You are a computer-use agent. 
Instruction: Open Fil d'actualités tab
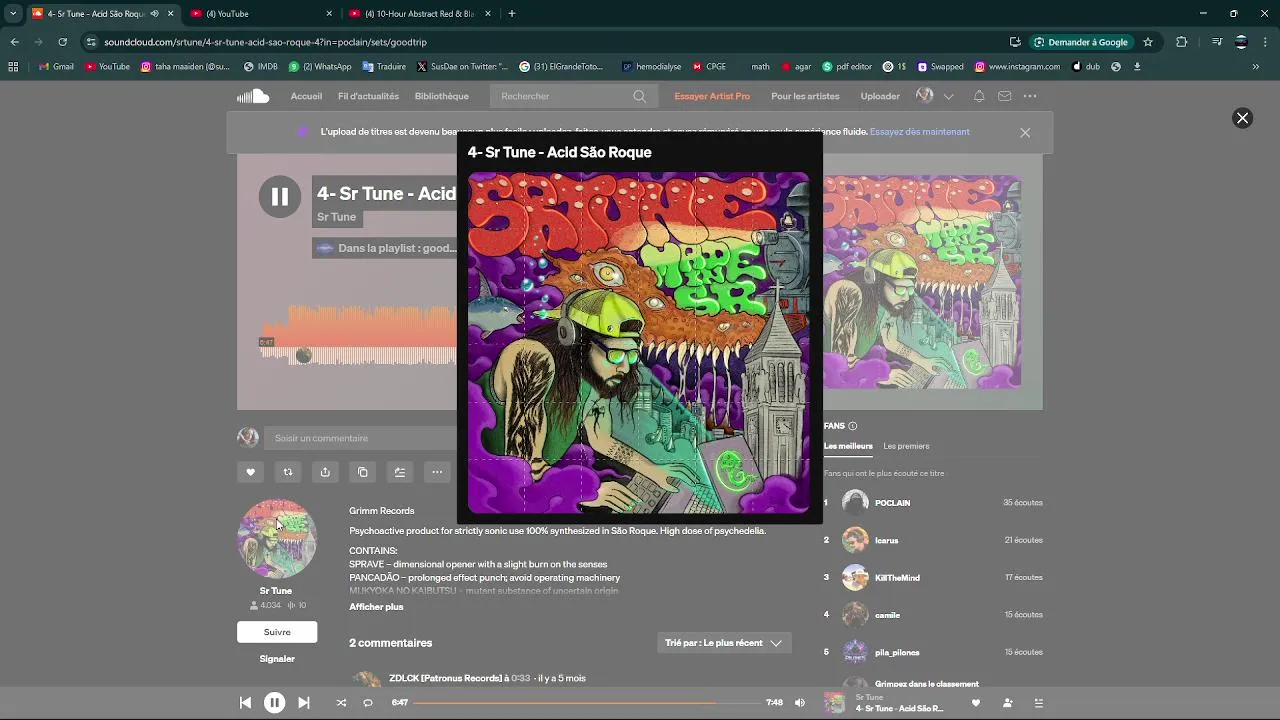coord(368,96)
